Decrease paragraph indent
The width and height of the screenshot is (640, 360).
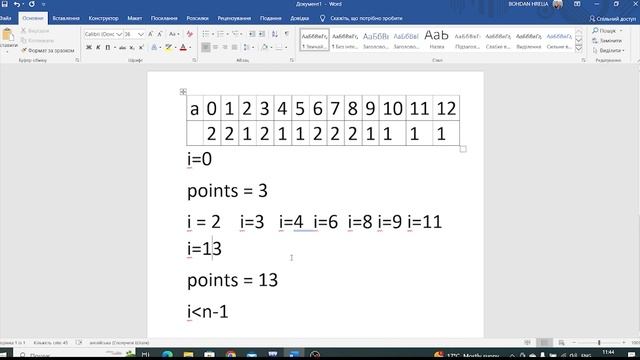pos(252,34)
